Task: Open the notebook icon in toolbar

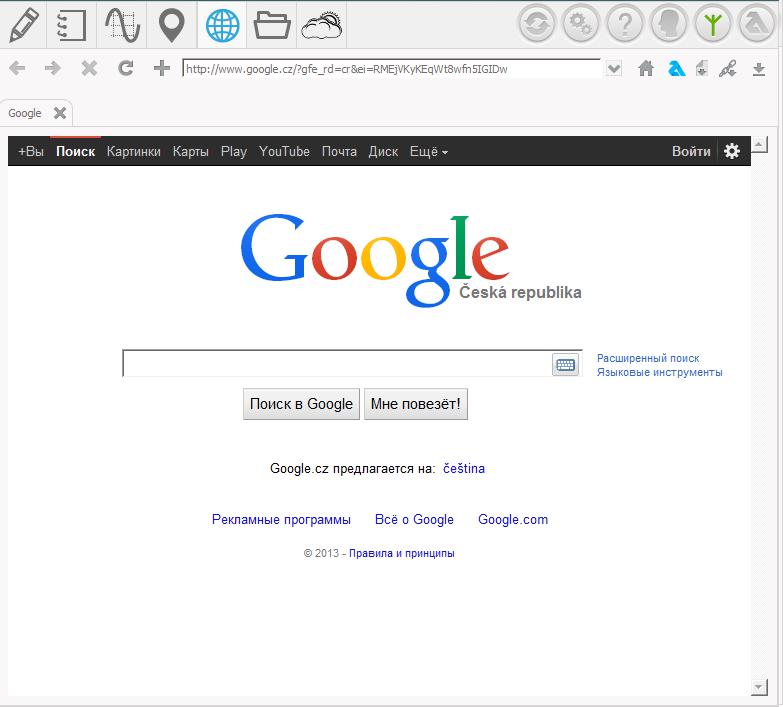Action: (72, 24)
